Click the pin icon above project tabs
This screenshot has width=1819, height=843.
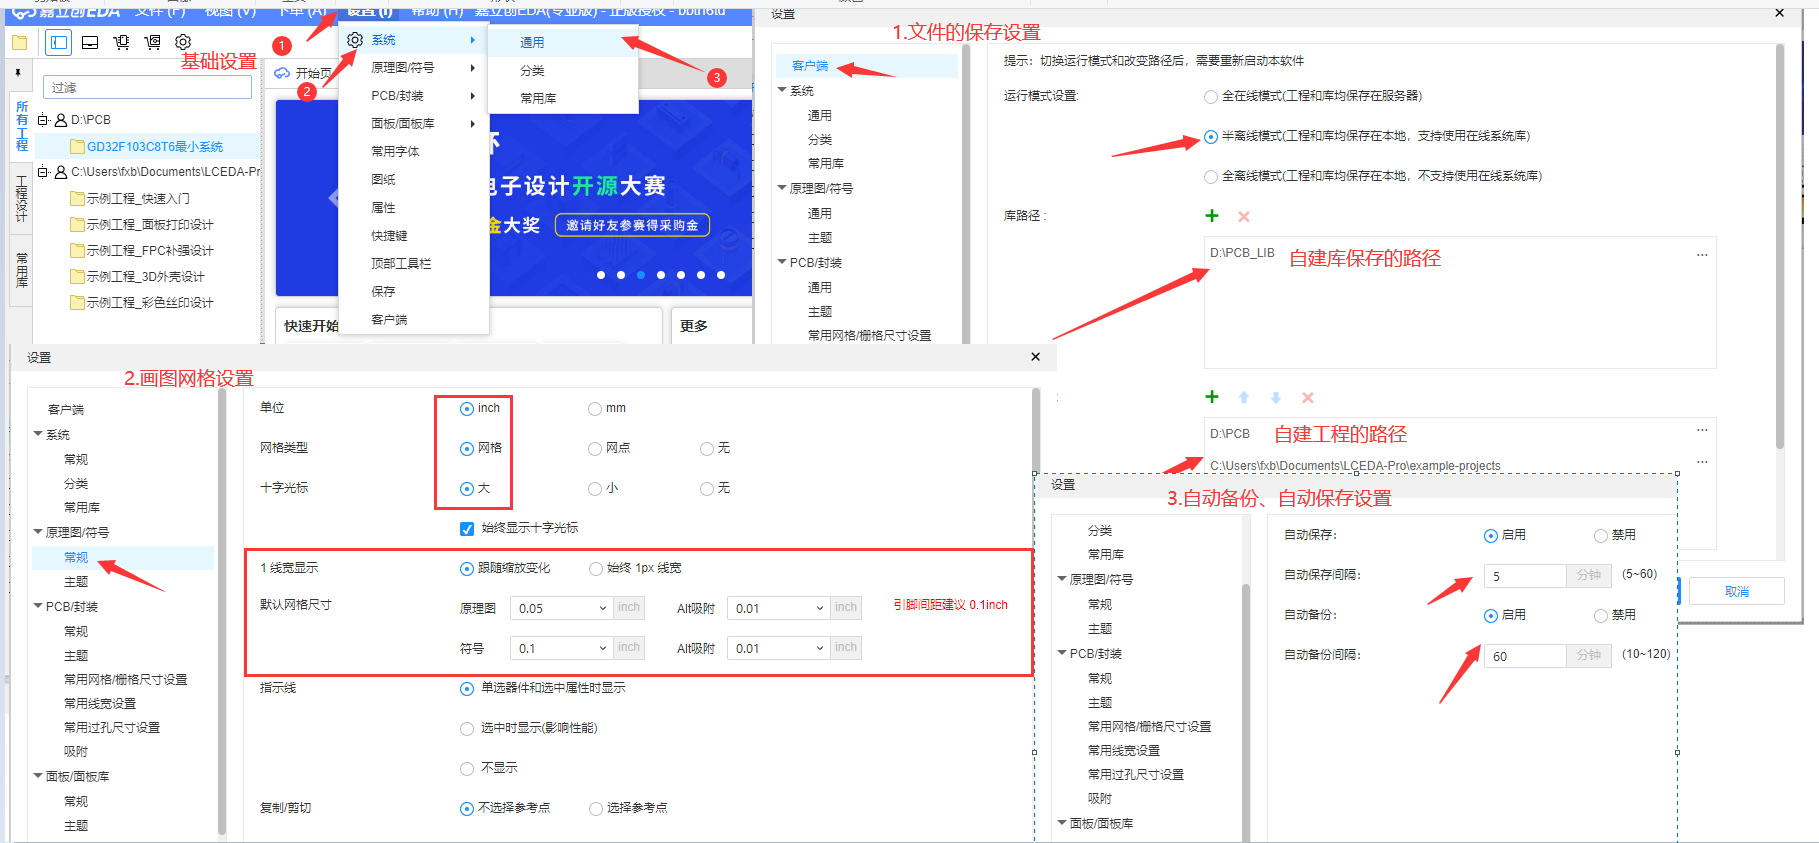17,73
